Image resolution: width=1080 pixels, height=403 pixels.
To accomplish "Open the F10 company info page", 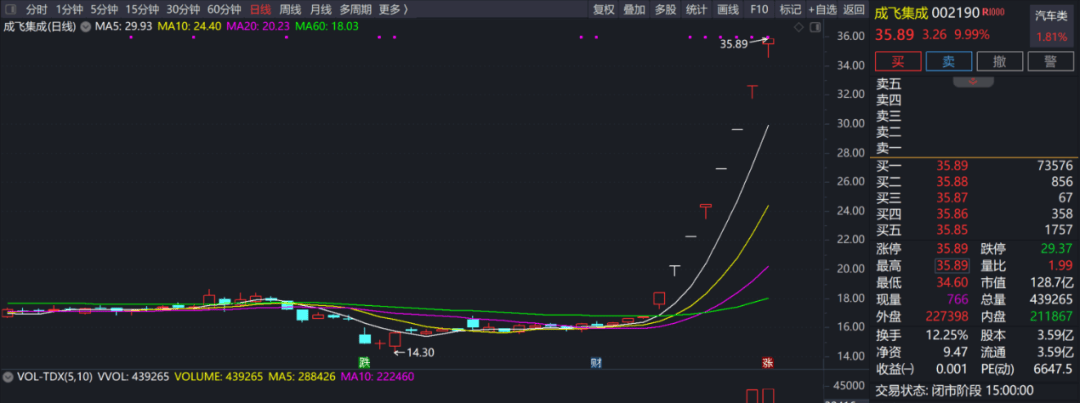I will [759, 9].
